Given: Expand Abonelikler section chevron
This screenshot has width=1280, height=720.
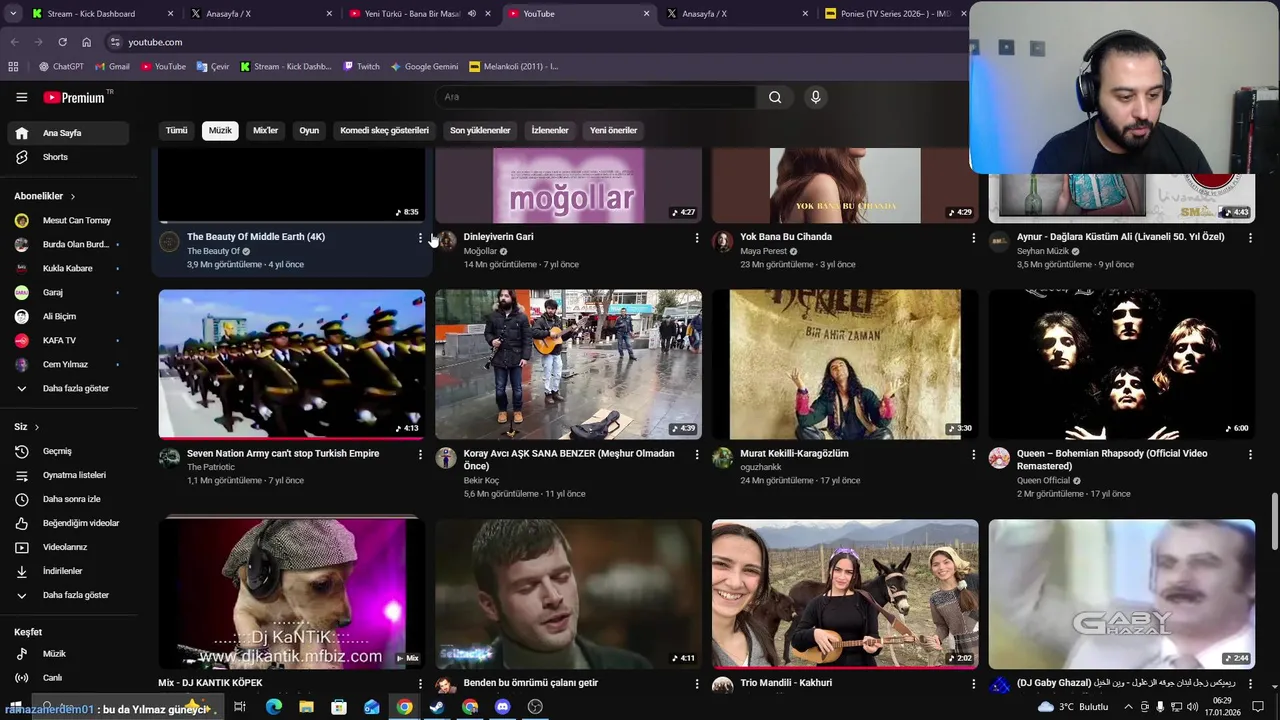Looking at the screenshot, I should [x=73, y=197].
